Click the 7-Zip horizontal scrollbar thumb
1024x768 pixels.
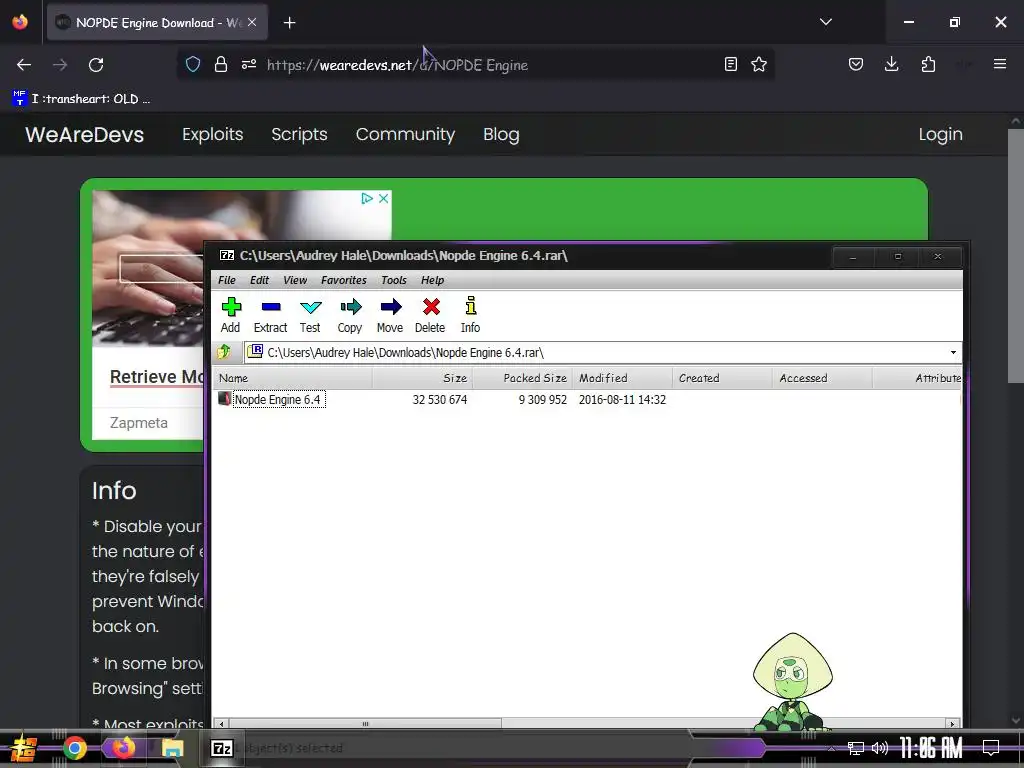point(365,723)
